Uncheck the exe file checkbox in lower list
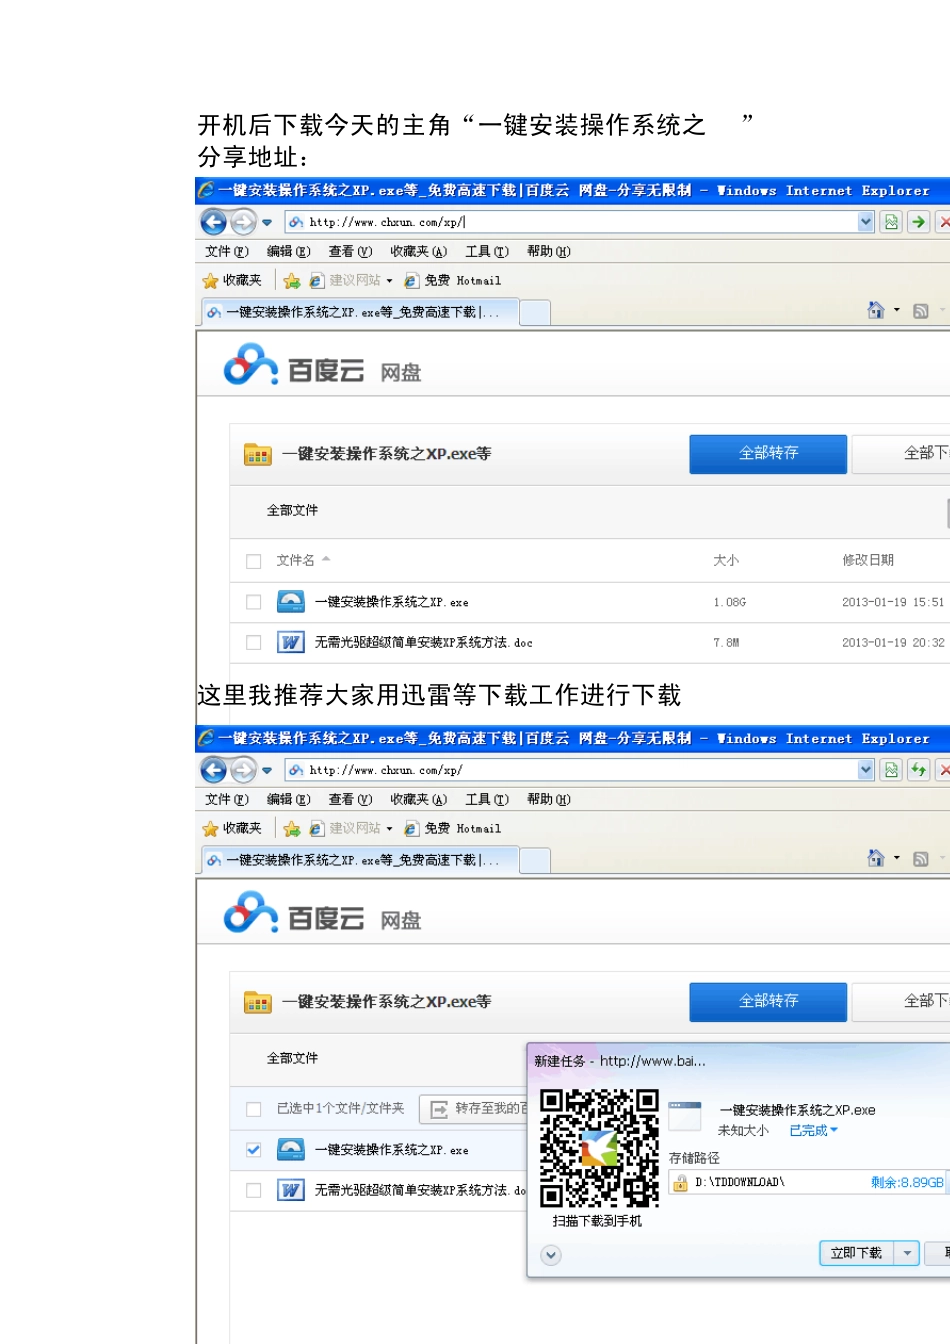 pos(254,1150)
